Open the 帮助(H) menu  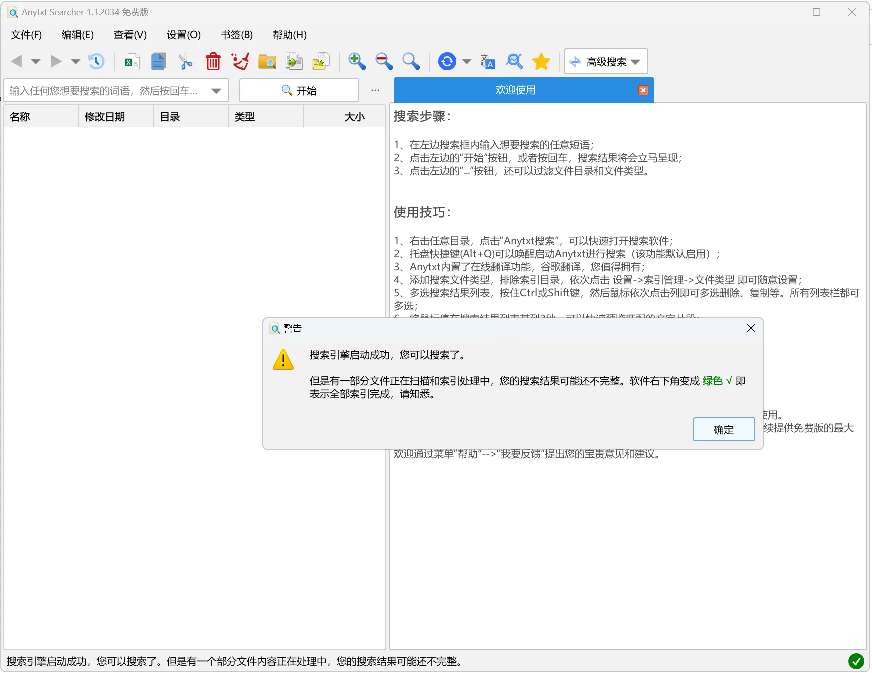point(289,34)
